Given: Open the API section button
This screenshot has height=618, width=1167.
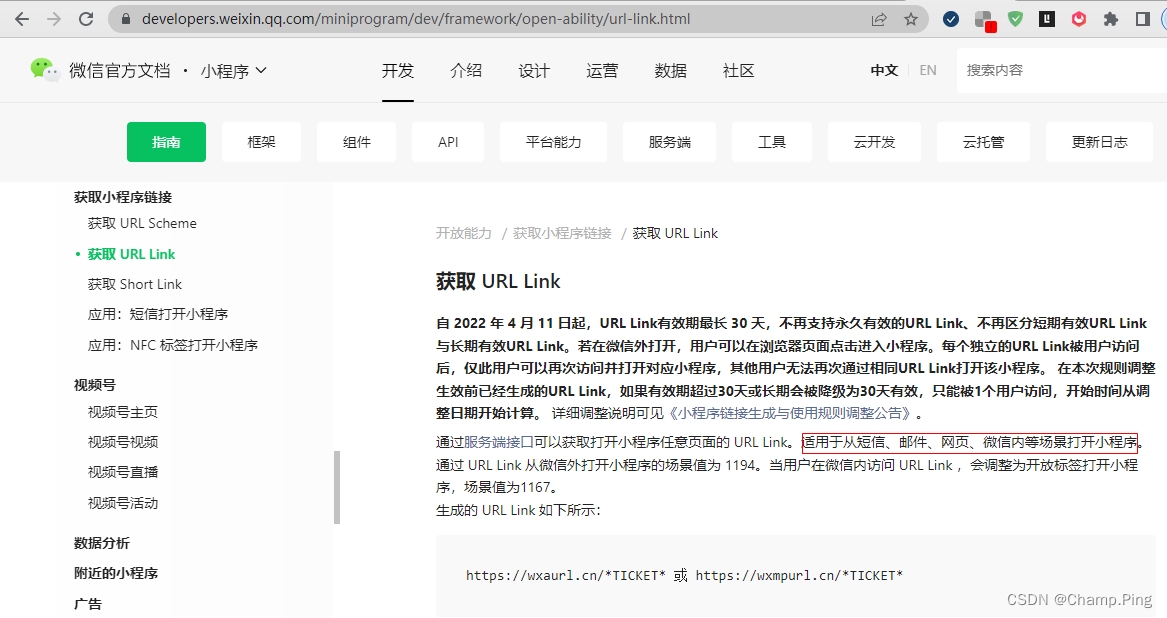Looking at the screenshot, I should point(448,142).
